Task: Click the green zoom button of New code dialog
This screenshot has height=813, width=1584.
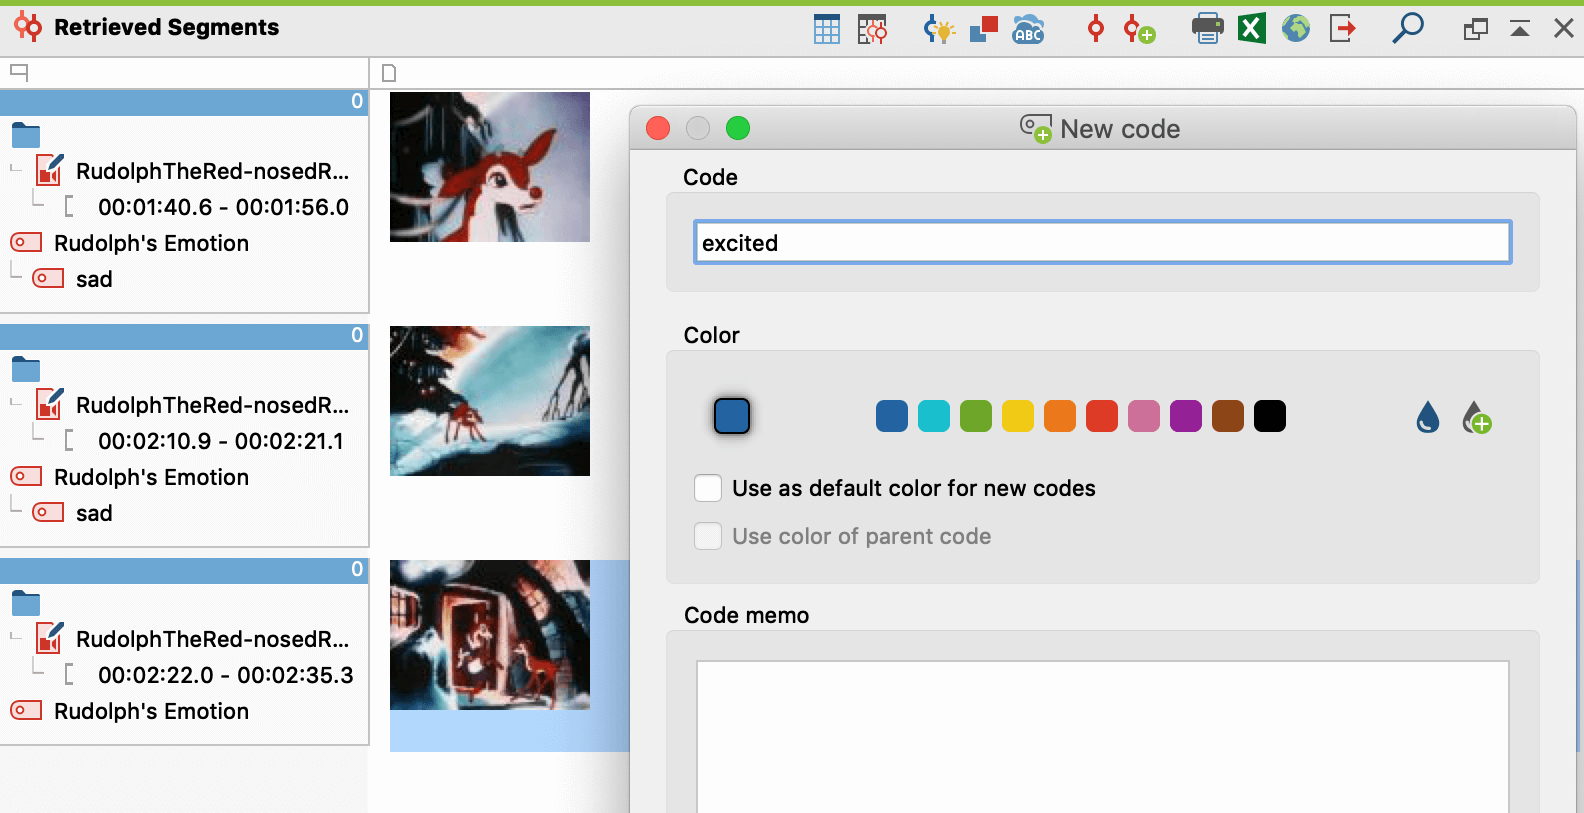Action: pyautogui.click(x=738, y=128)
